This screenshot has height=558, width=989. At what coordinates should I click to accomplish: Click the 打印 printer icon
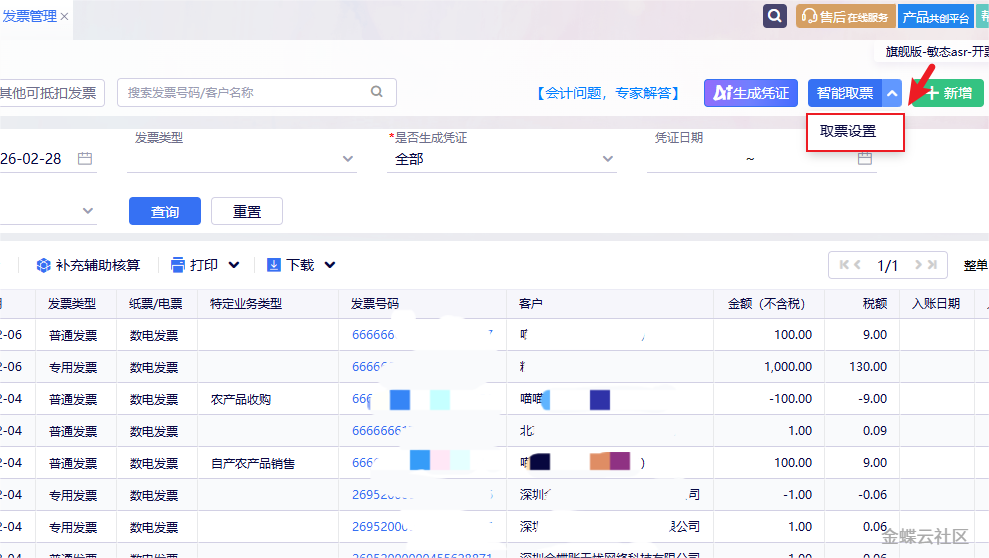tap(178, 265)
